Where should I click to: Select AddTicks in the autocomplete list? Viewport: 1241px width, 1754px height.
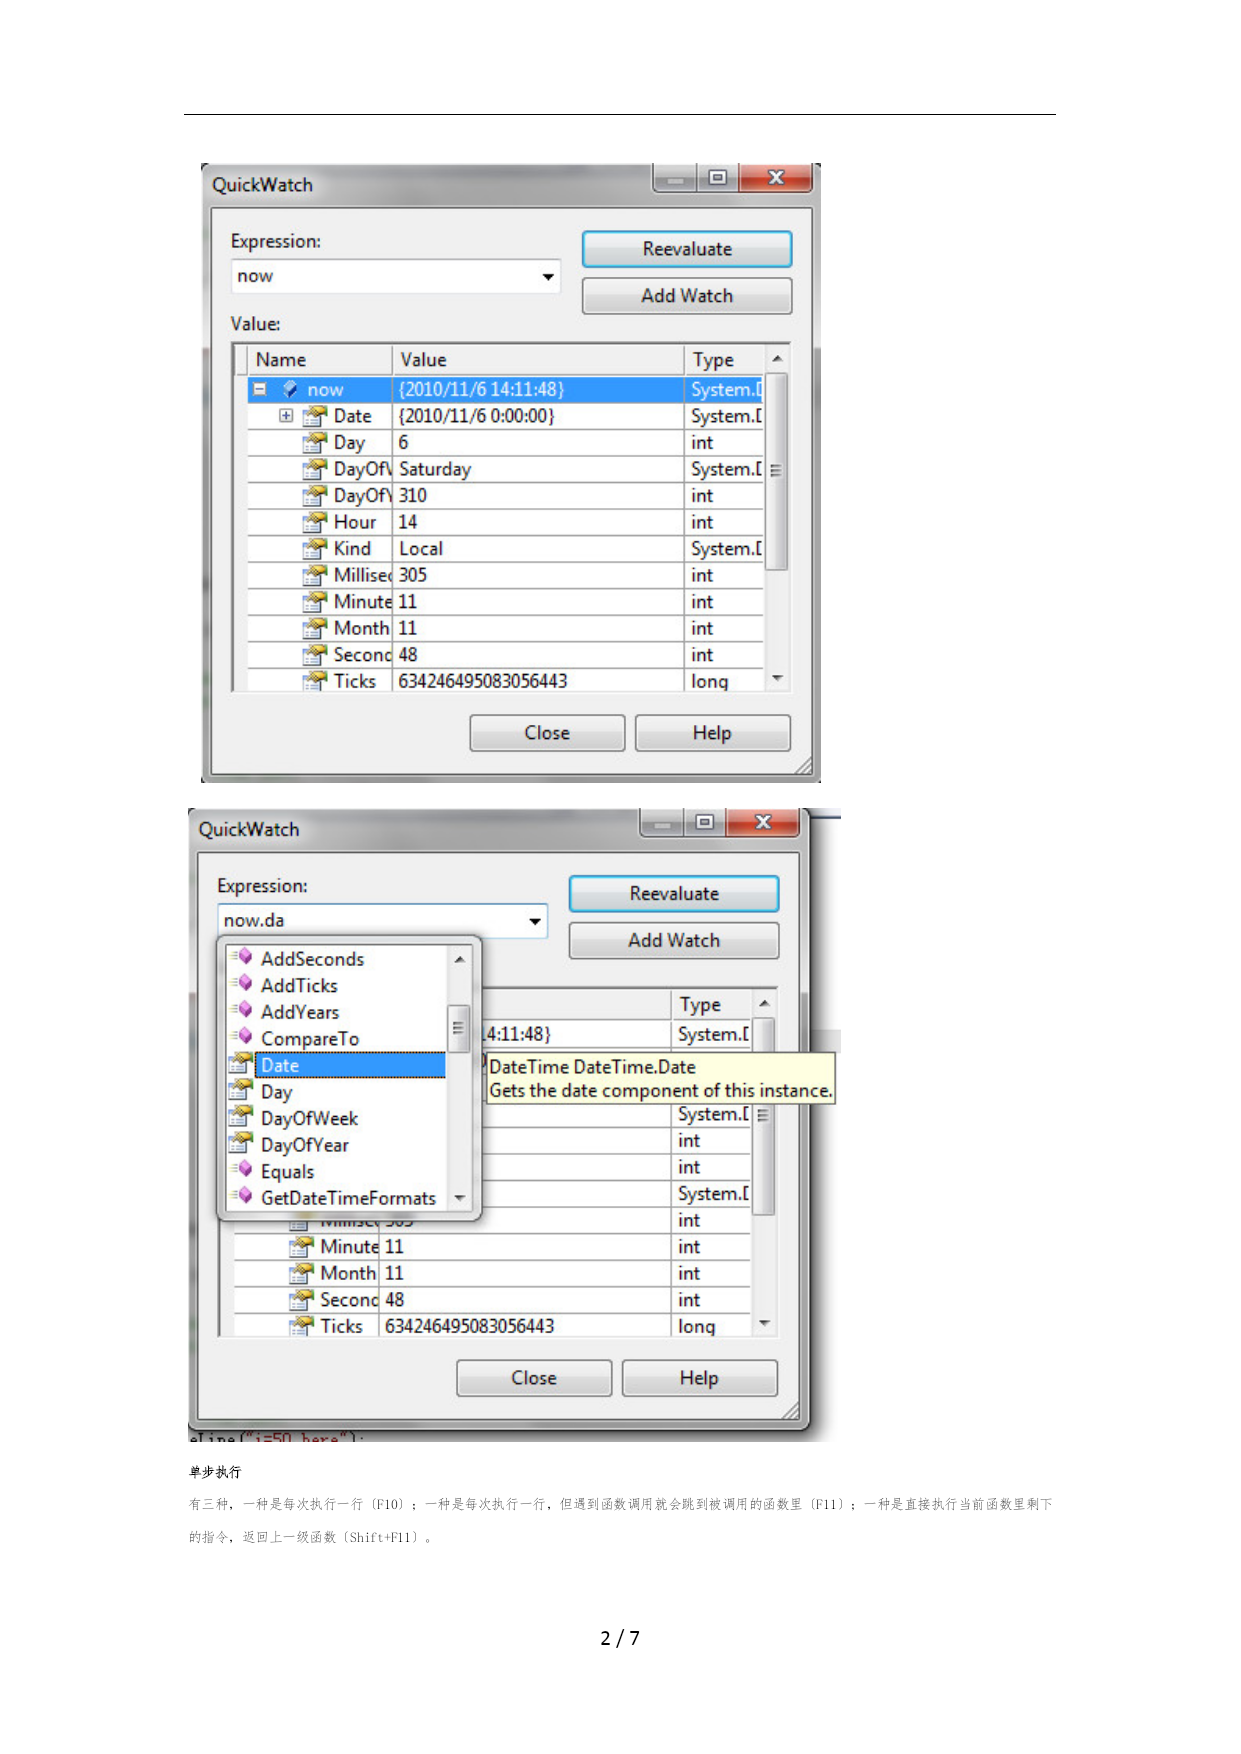299,986
